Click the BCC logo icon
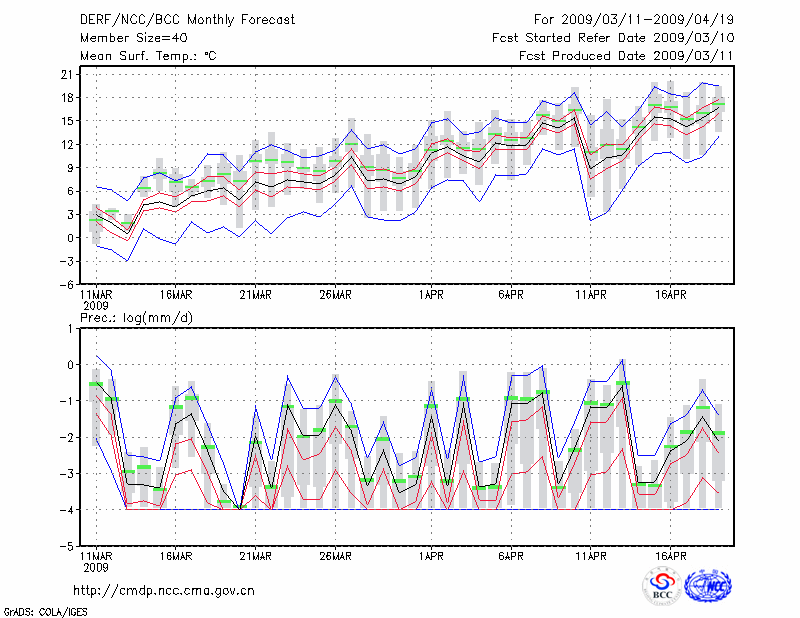 point(662,586)
